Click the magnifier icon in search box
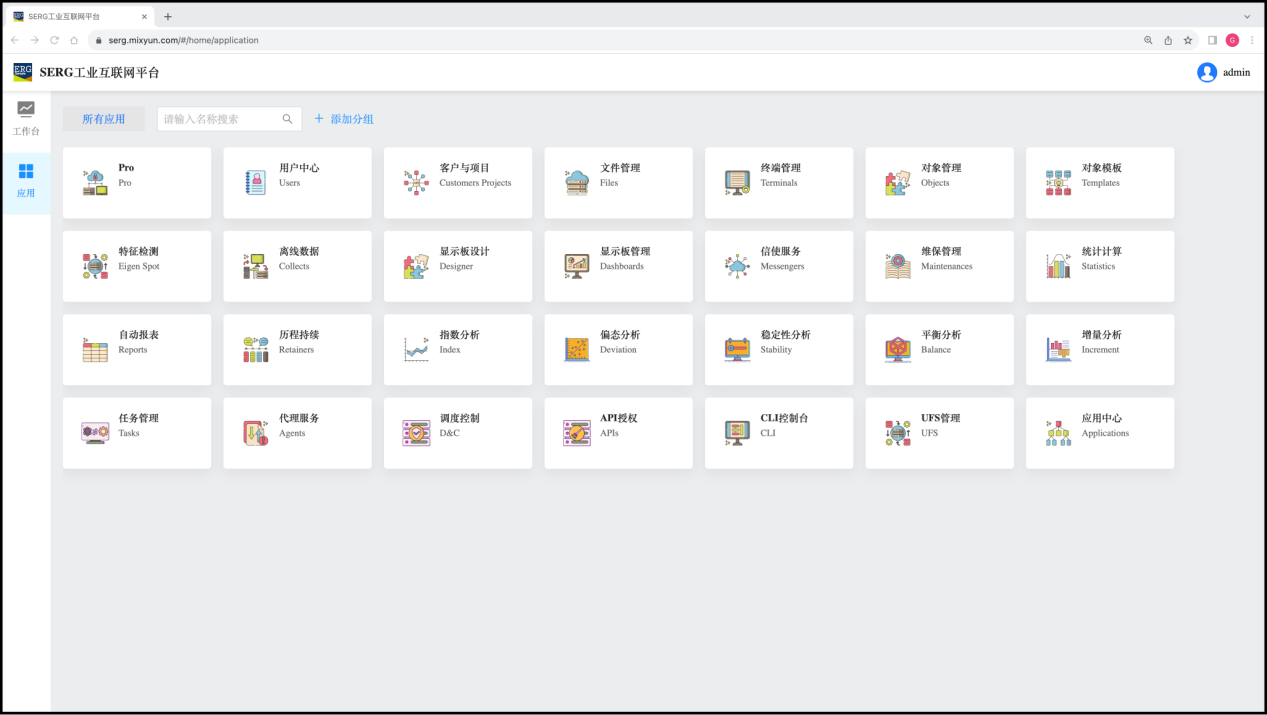Viewport: 1267px width, 715px height. click(x=288, y=119)
